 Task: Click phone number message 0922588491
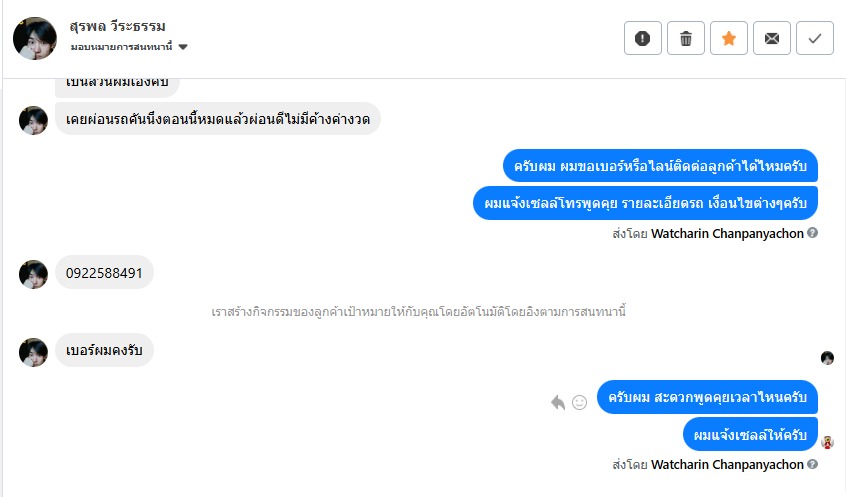click(104, 272)
